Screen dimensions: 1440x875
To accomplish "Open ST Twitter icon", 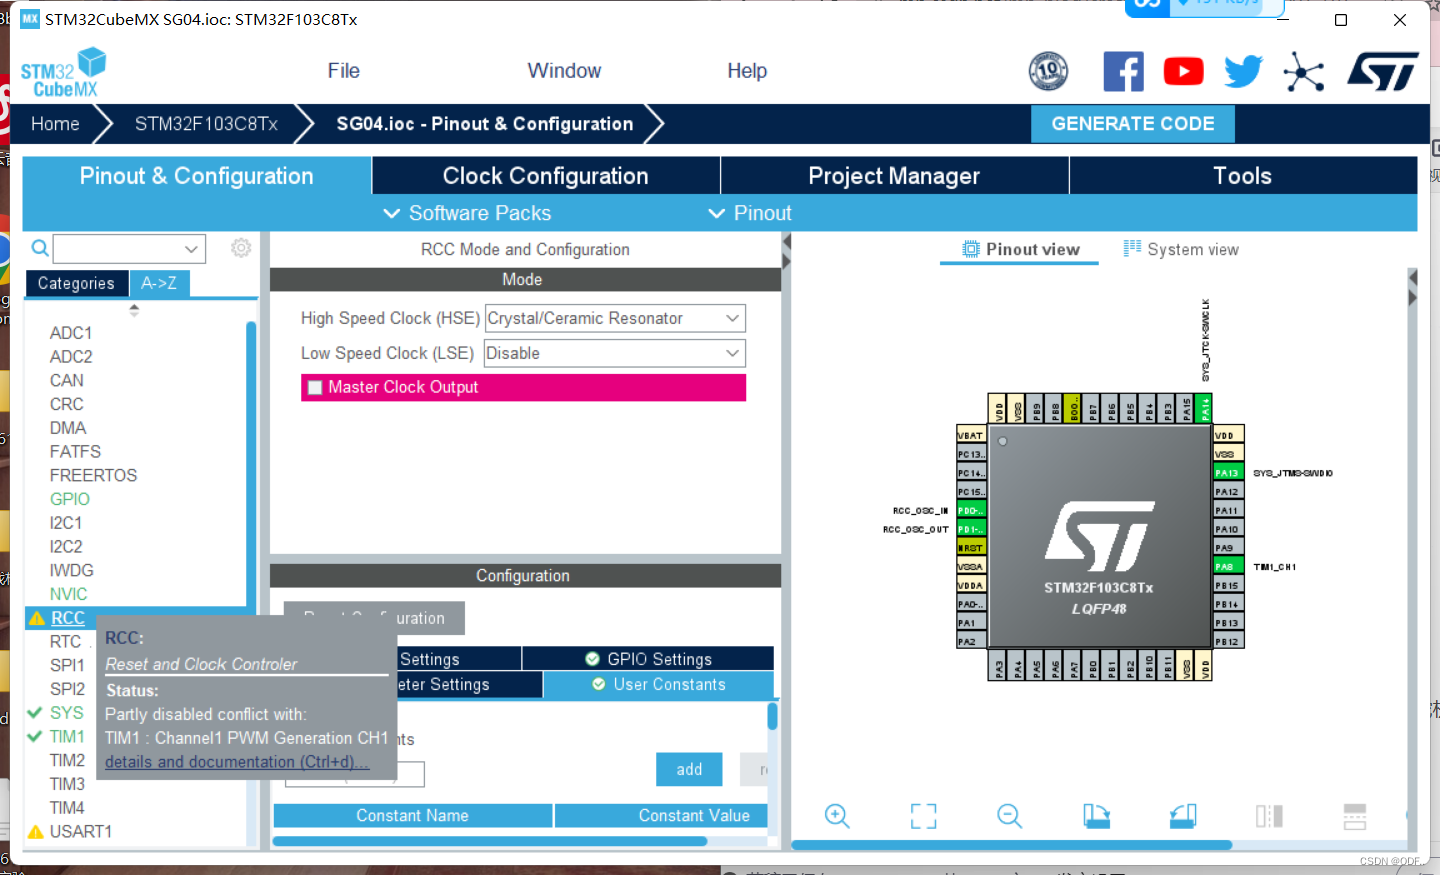I will click(x=1243, y=72).
